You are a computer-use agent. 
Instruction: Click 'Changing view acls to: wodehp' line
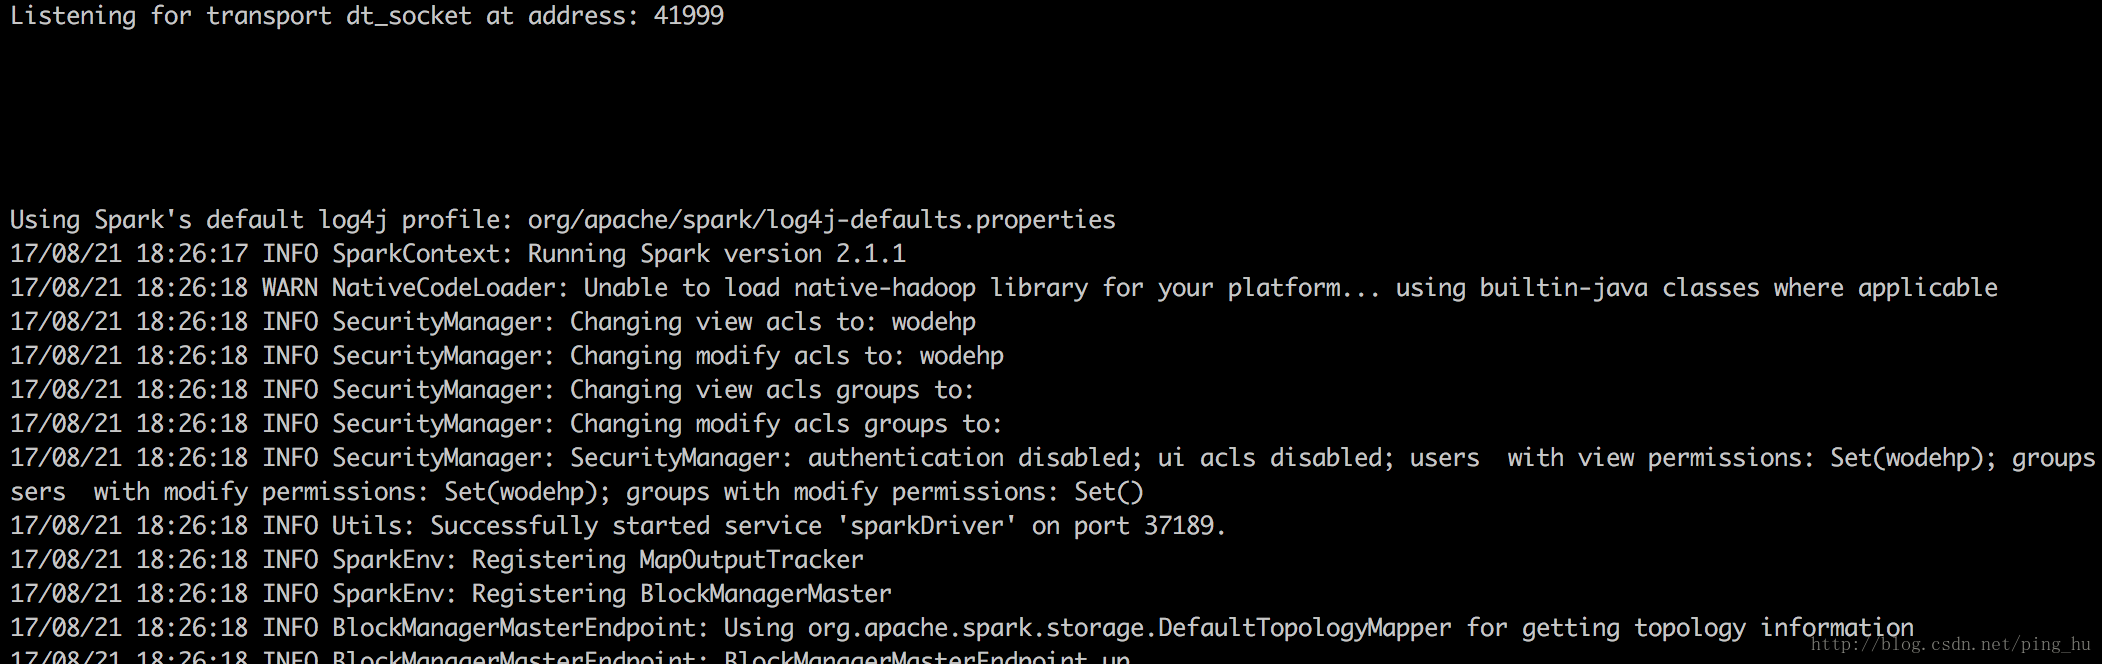click(493, 322)
